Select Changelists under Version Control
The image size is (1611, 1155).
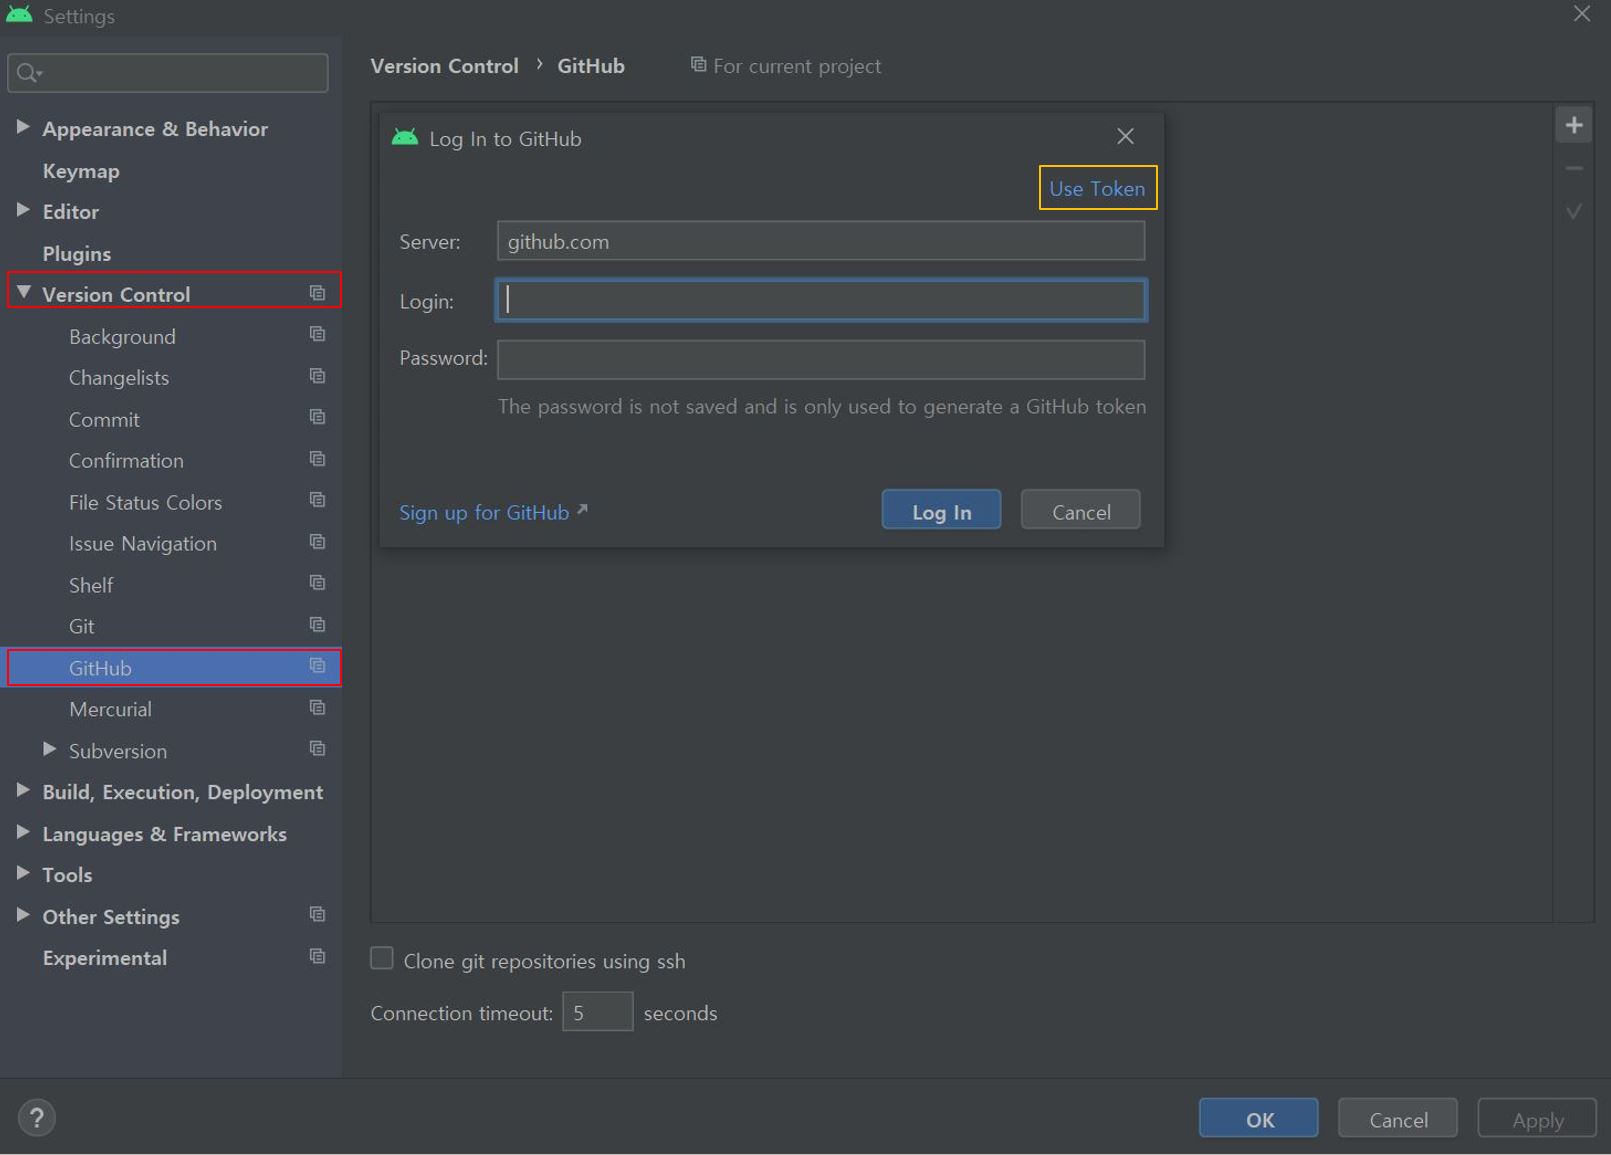click(x=119, y=378)
